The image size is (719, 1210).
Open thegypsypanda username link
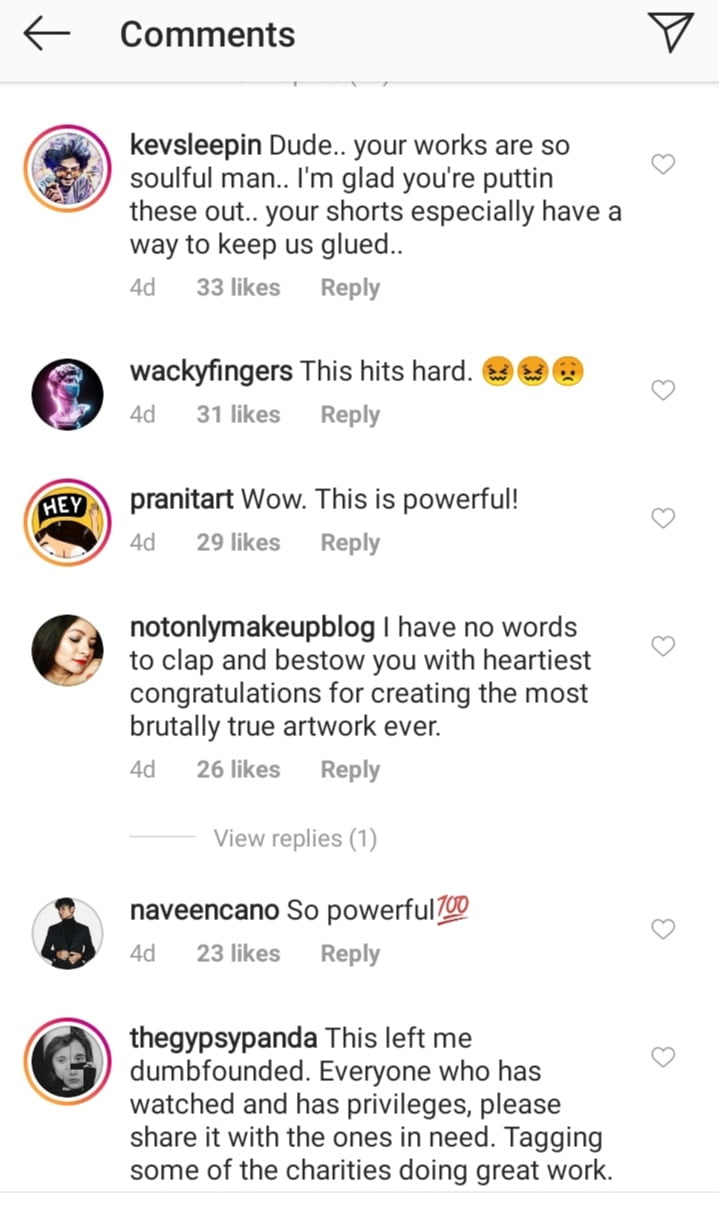click(x=225, y=1038)
